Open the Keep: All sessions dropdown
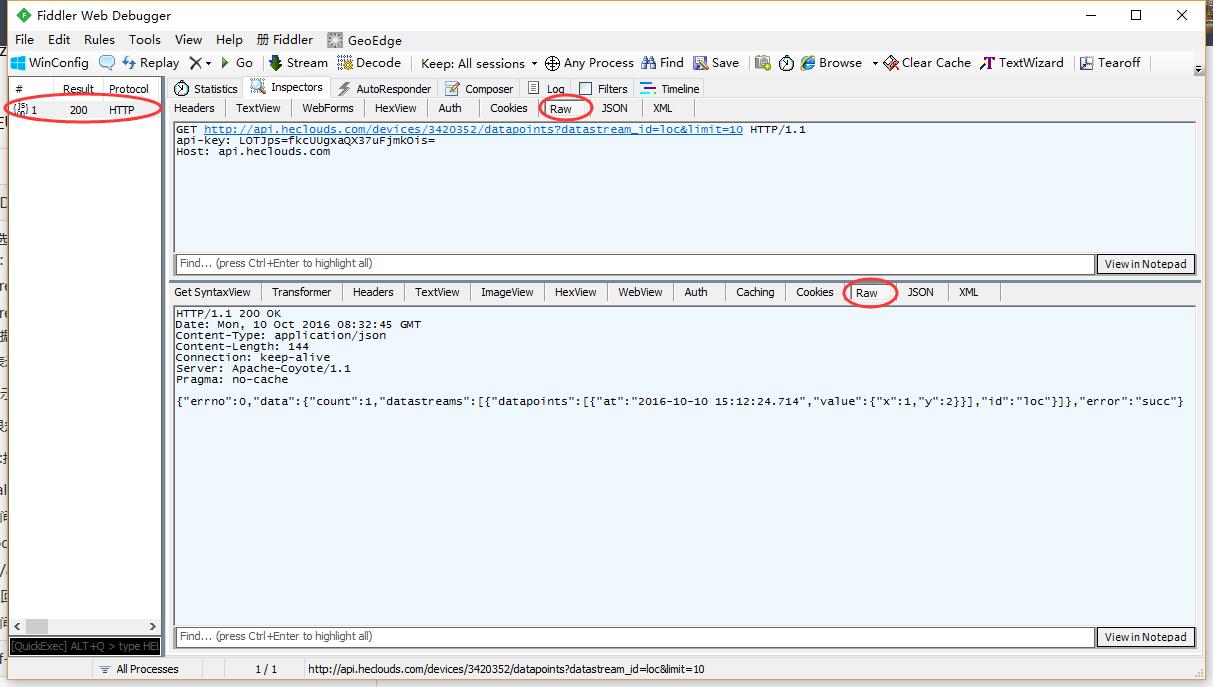 479,62
